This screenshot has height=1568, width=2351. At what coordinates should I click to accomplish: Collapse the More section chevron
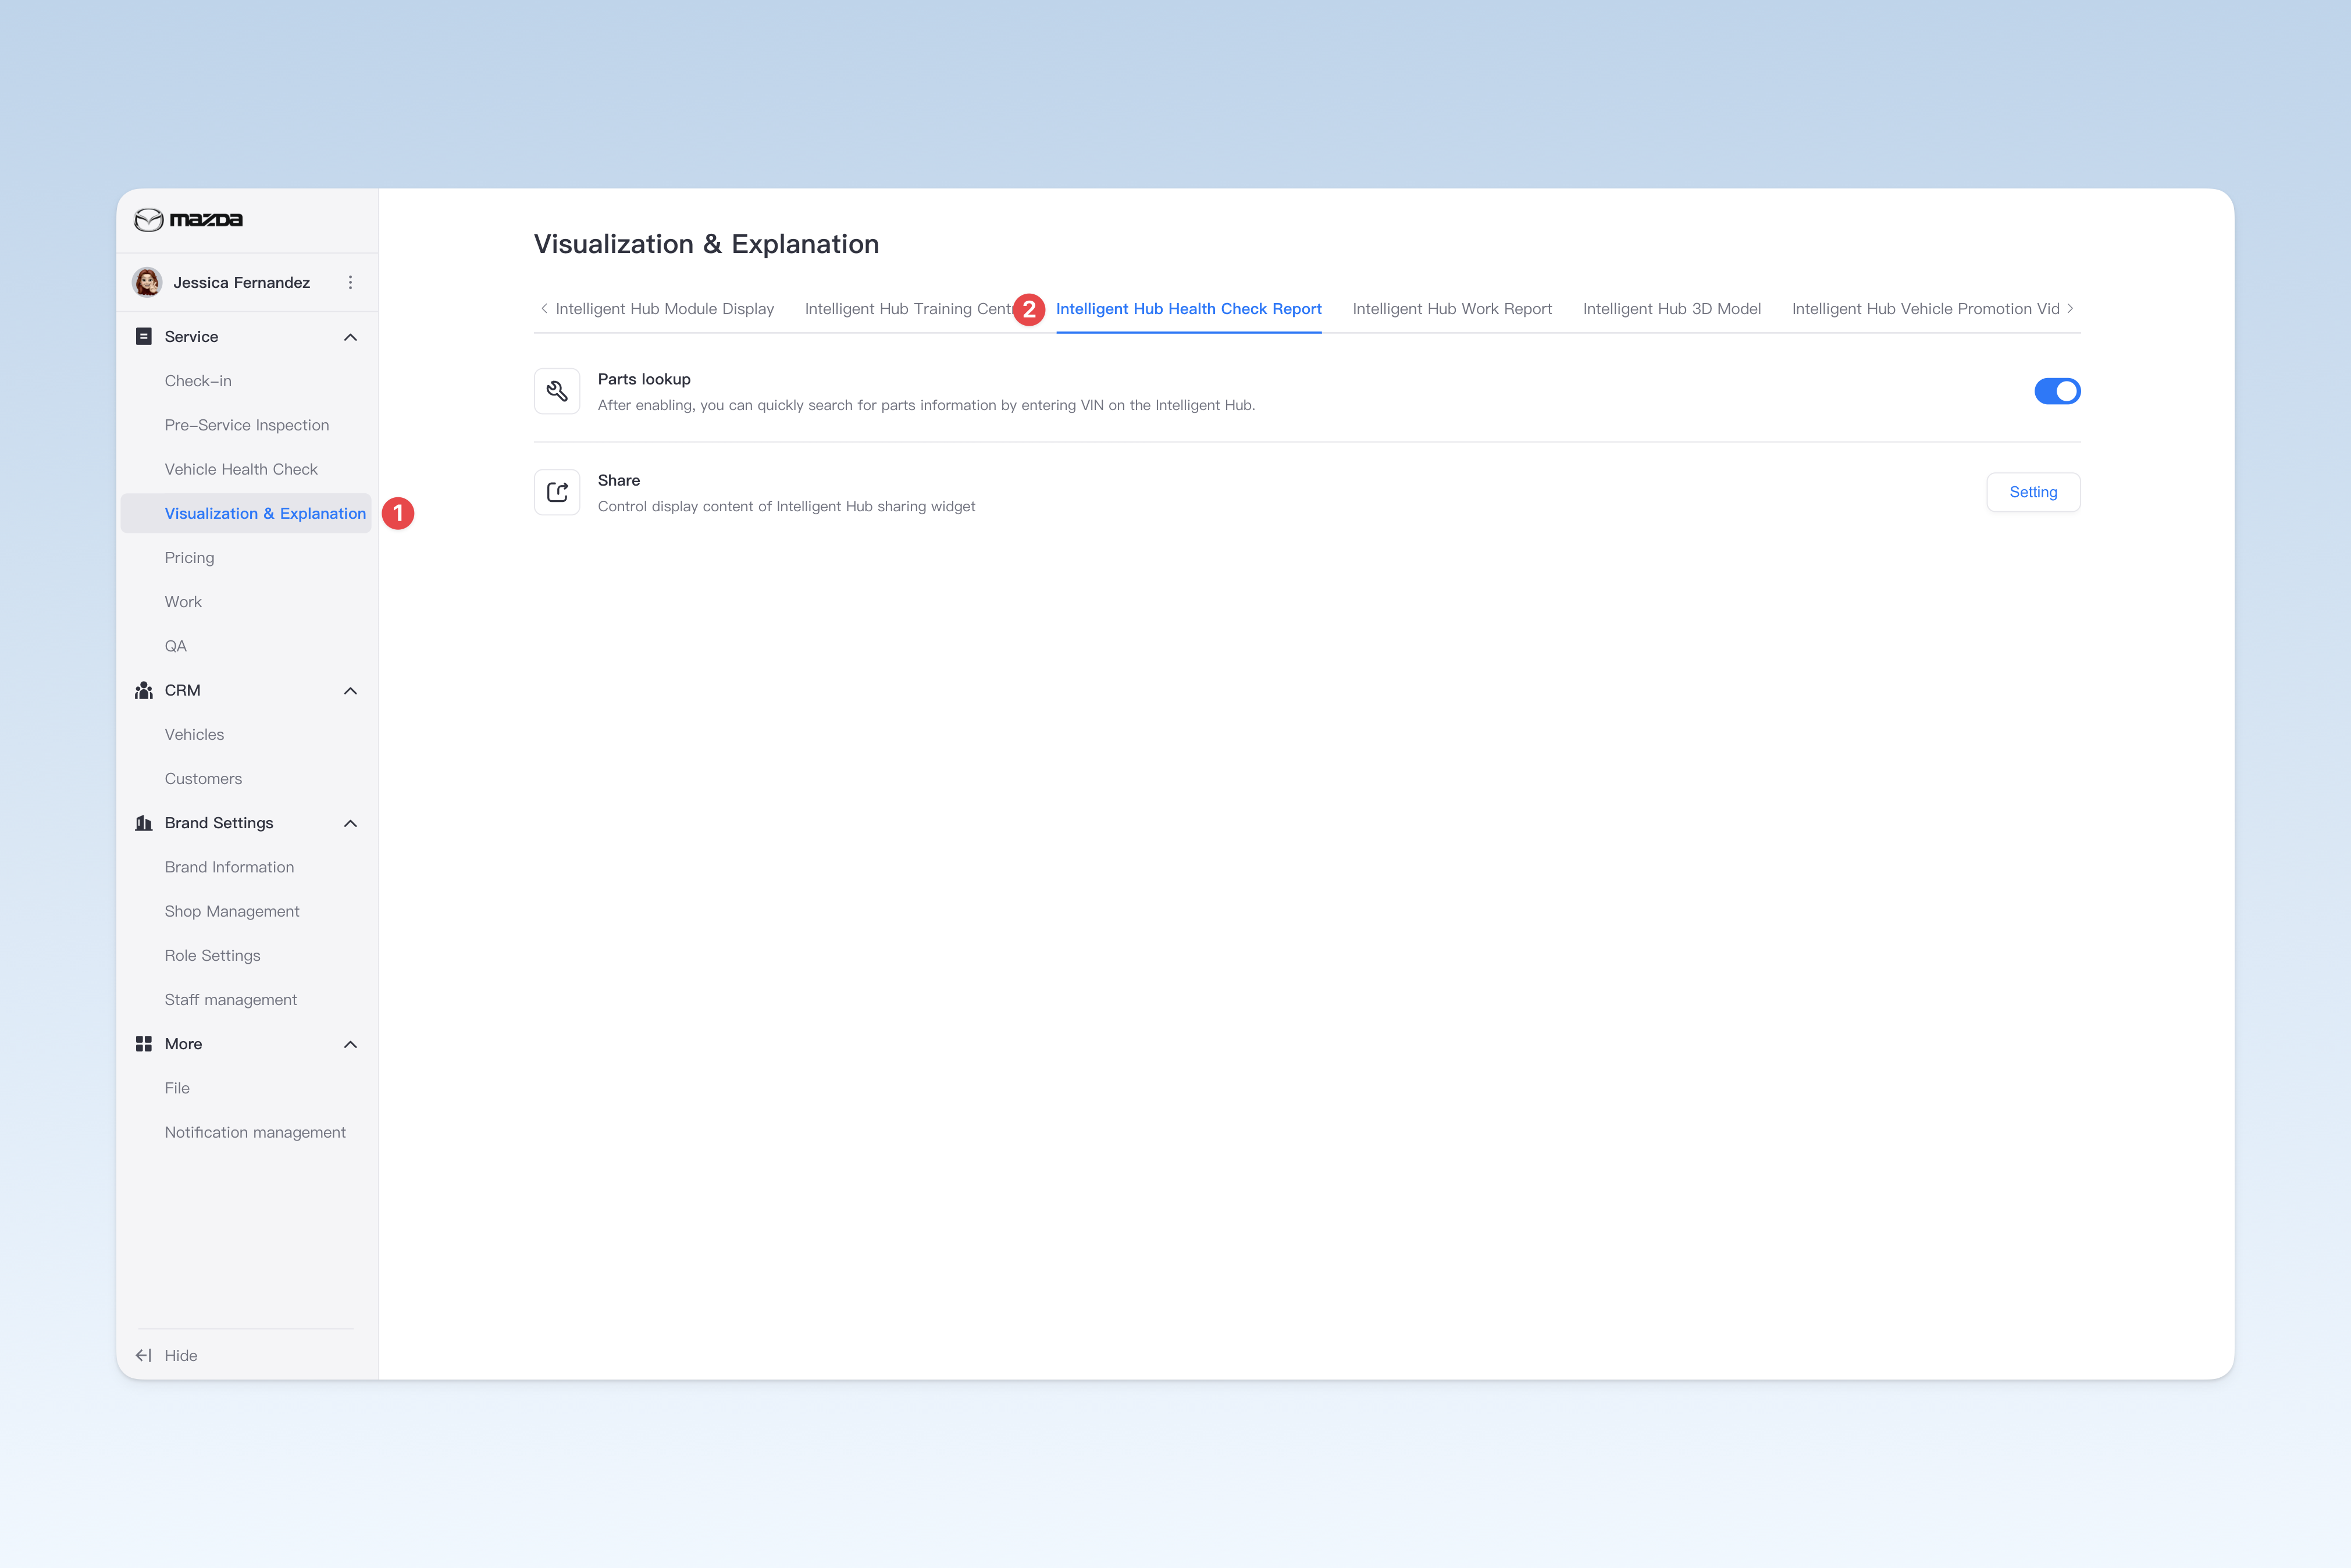click(x=350, y=1045)
